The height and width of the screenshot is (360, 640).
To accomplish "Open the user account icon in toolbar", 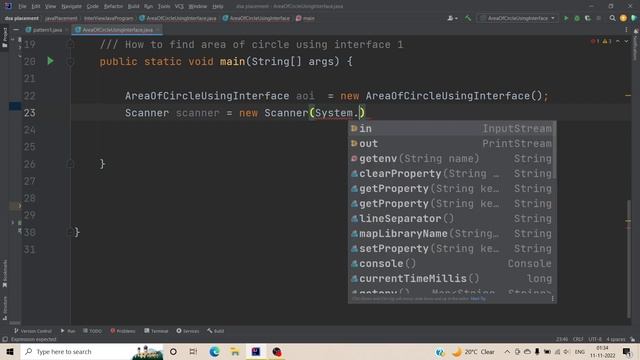I will [450, 18].
